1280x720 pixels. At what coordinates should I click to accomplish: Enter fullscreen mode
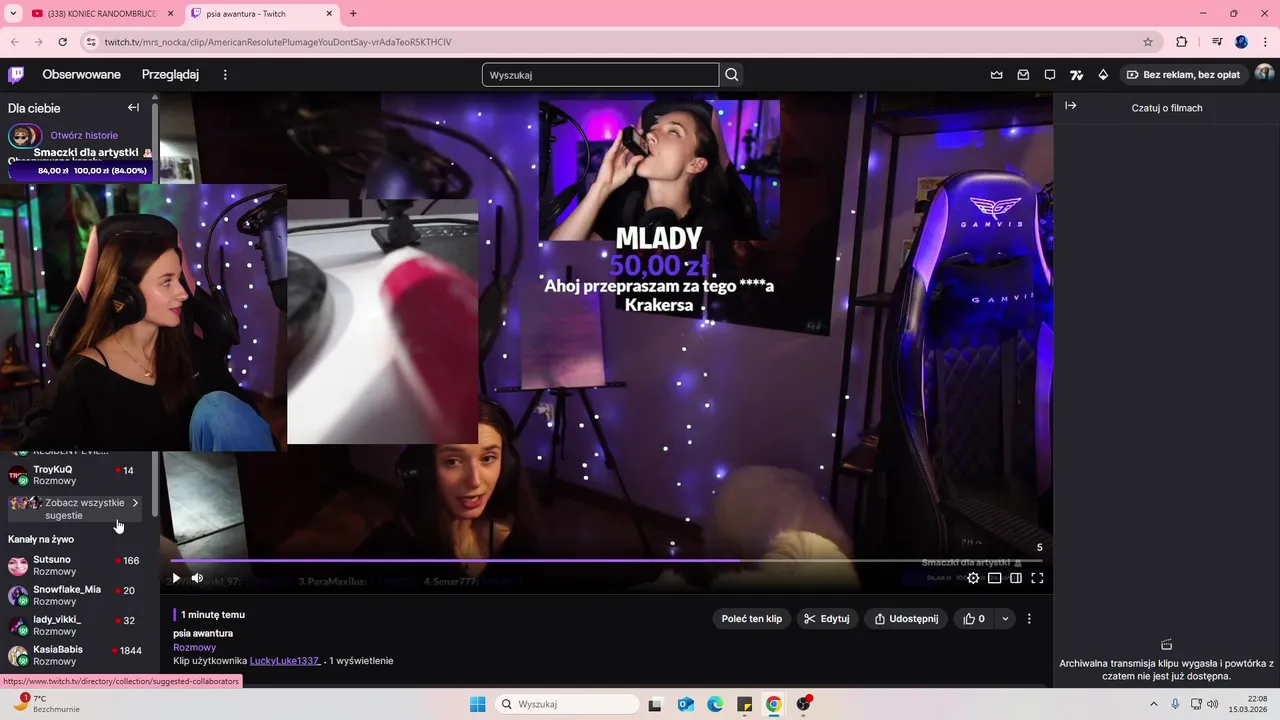pos(1037,578)
